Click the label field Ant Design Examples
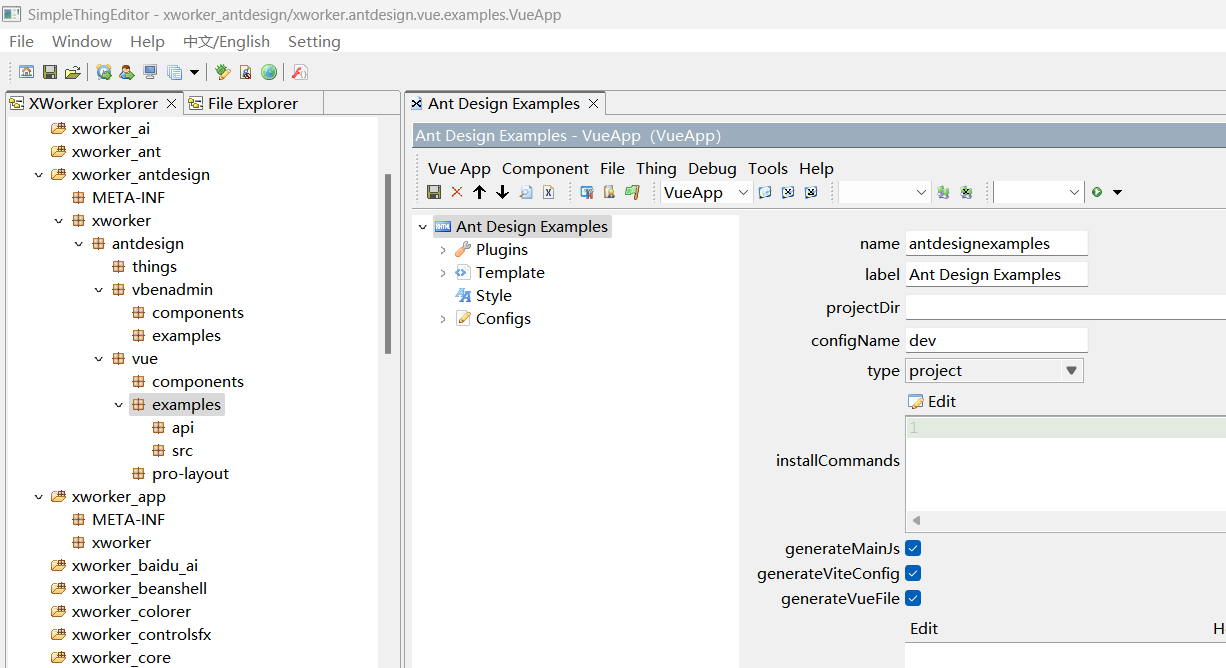 point(996,275)
